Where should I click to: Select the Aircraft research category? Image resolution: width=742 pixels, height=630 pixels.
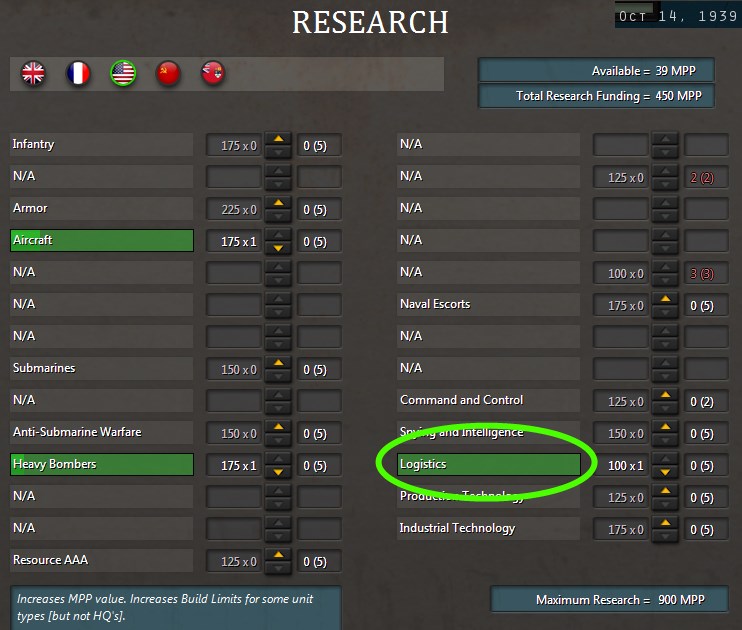pos(102,240)
